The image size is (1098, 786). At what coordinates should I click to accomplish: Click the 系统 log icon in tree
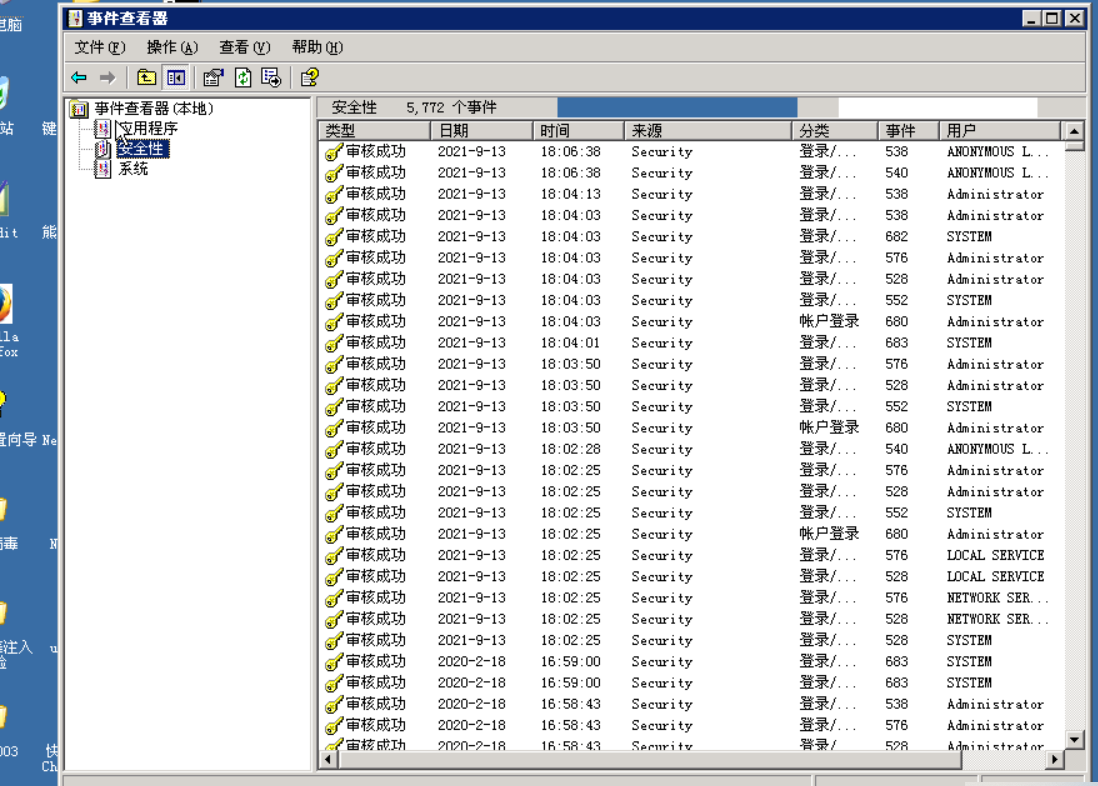[103, 169]
